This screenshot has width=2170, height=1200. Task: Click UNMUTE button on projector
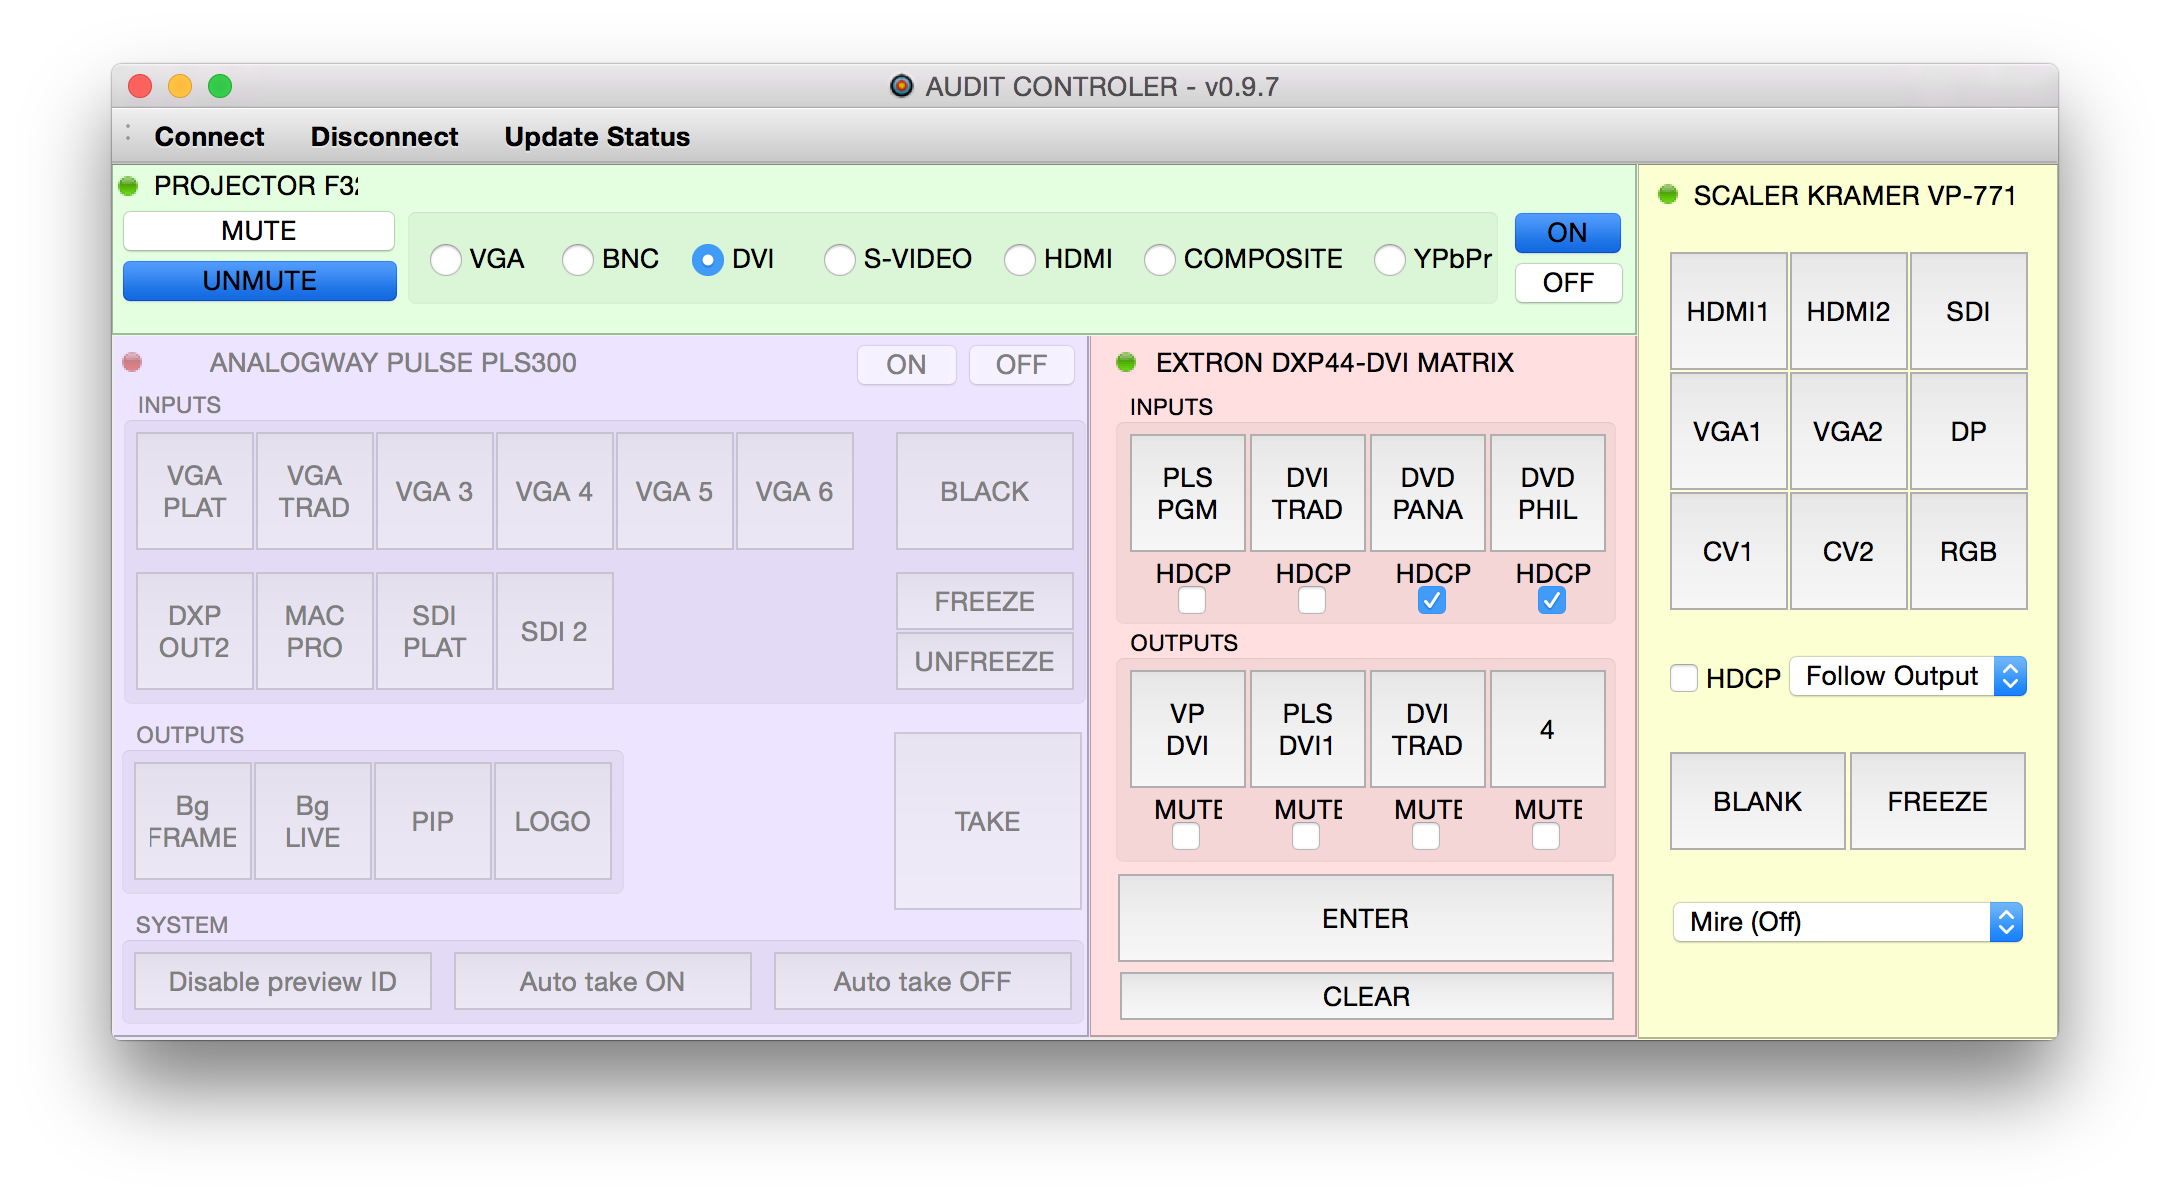coord(259,279)
